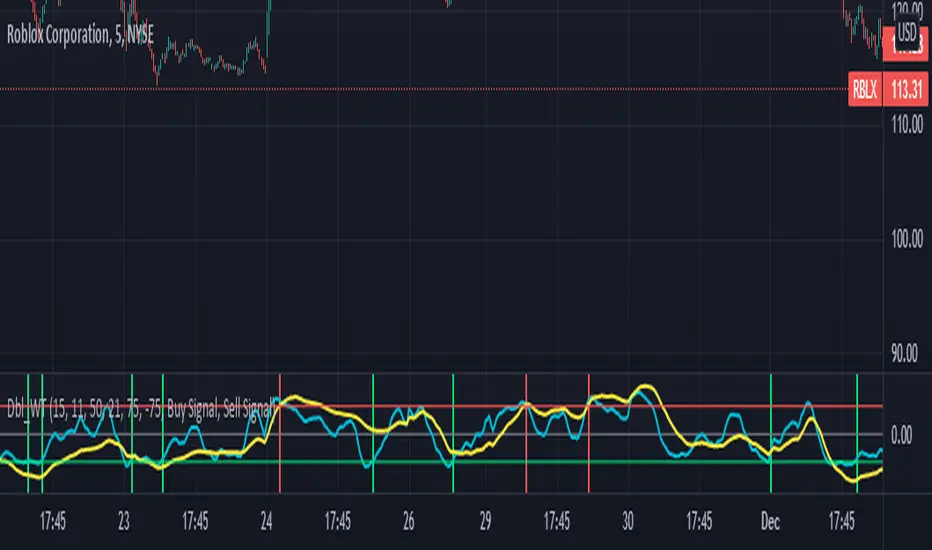The image size is (932, 550).
Task: Click the 0.00 indicator scale label
Action: pos(902,435)
